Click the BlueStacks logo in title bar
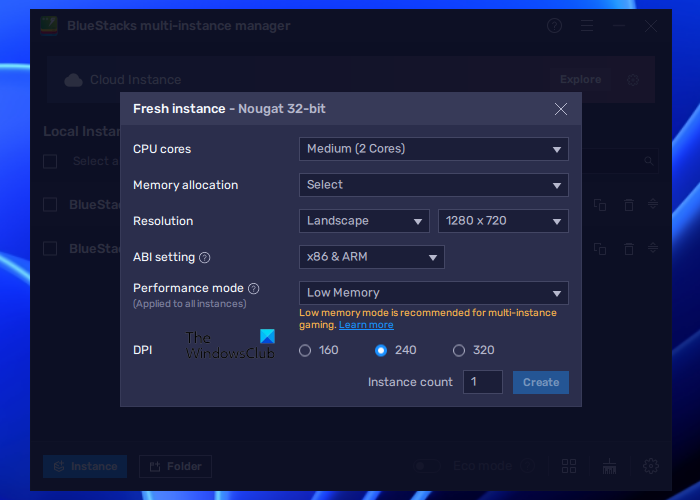The width and height of the screenshot is (700, 500). pyautogui.click(x=49, y=26)
